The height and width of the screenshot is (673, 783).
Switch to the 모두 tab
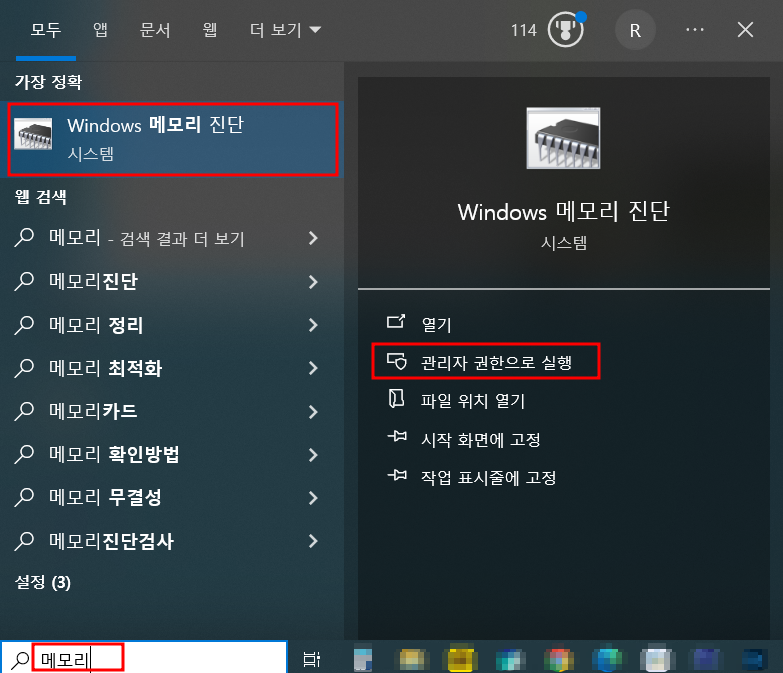[46, 30]
